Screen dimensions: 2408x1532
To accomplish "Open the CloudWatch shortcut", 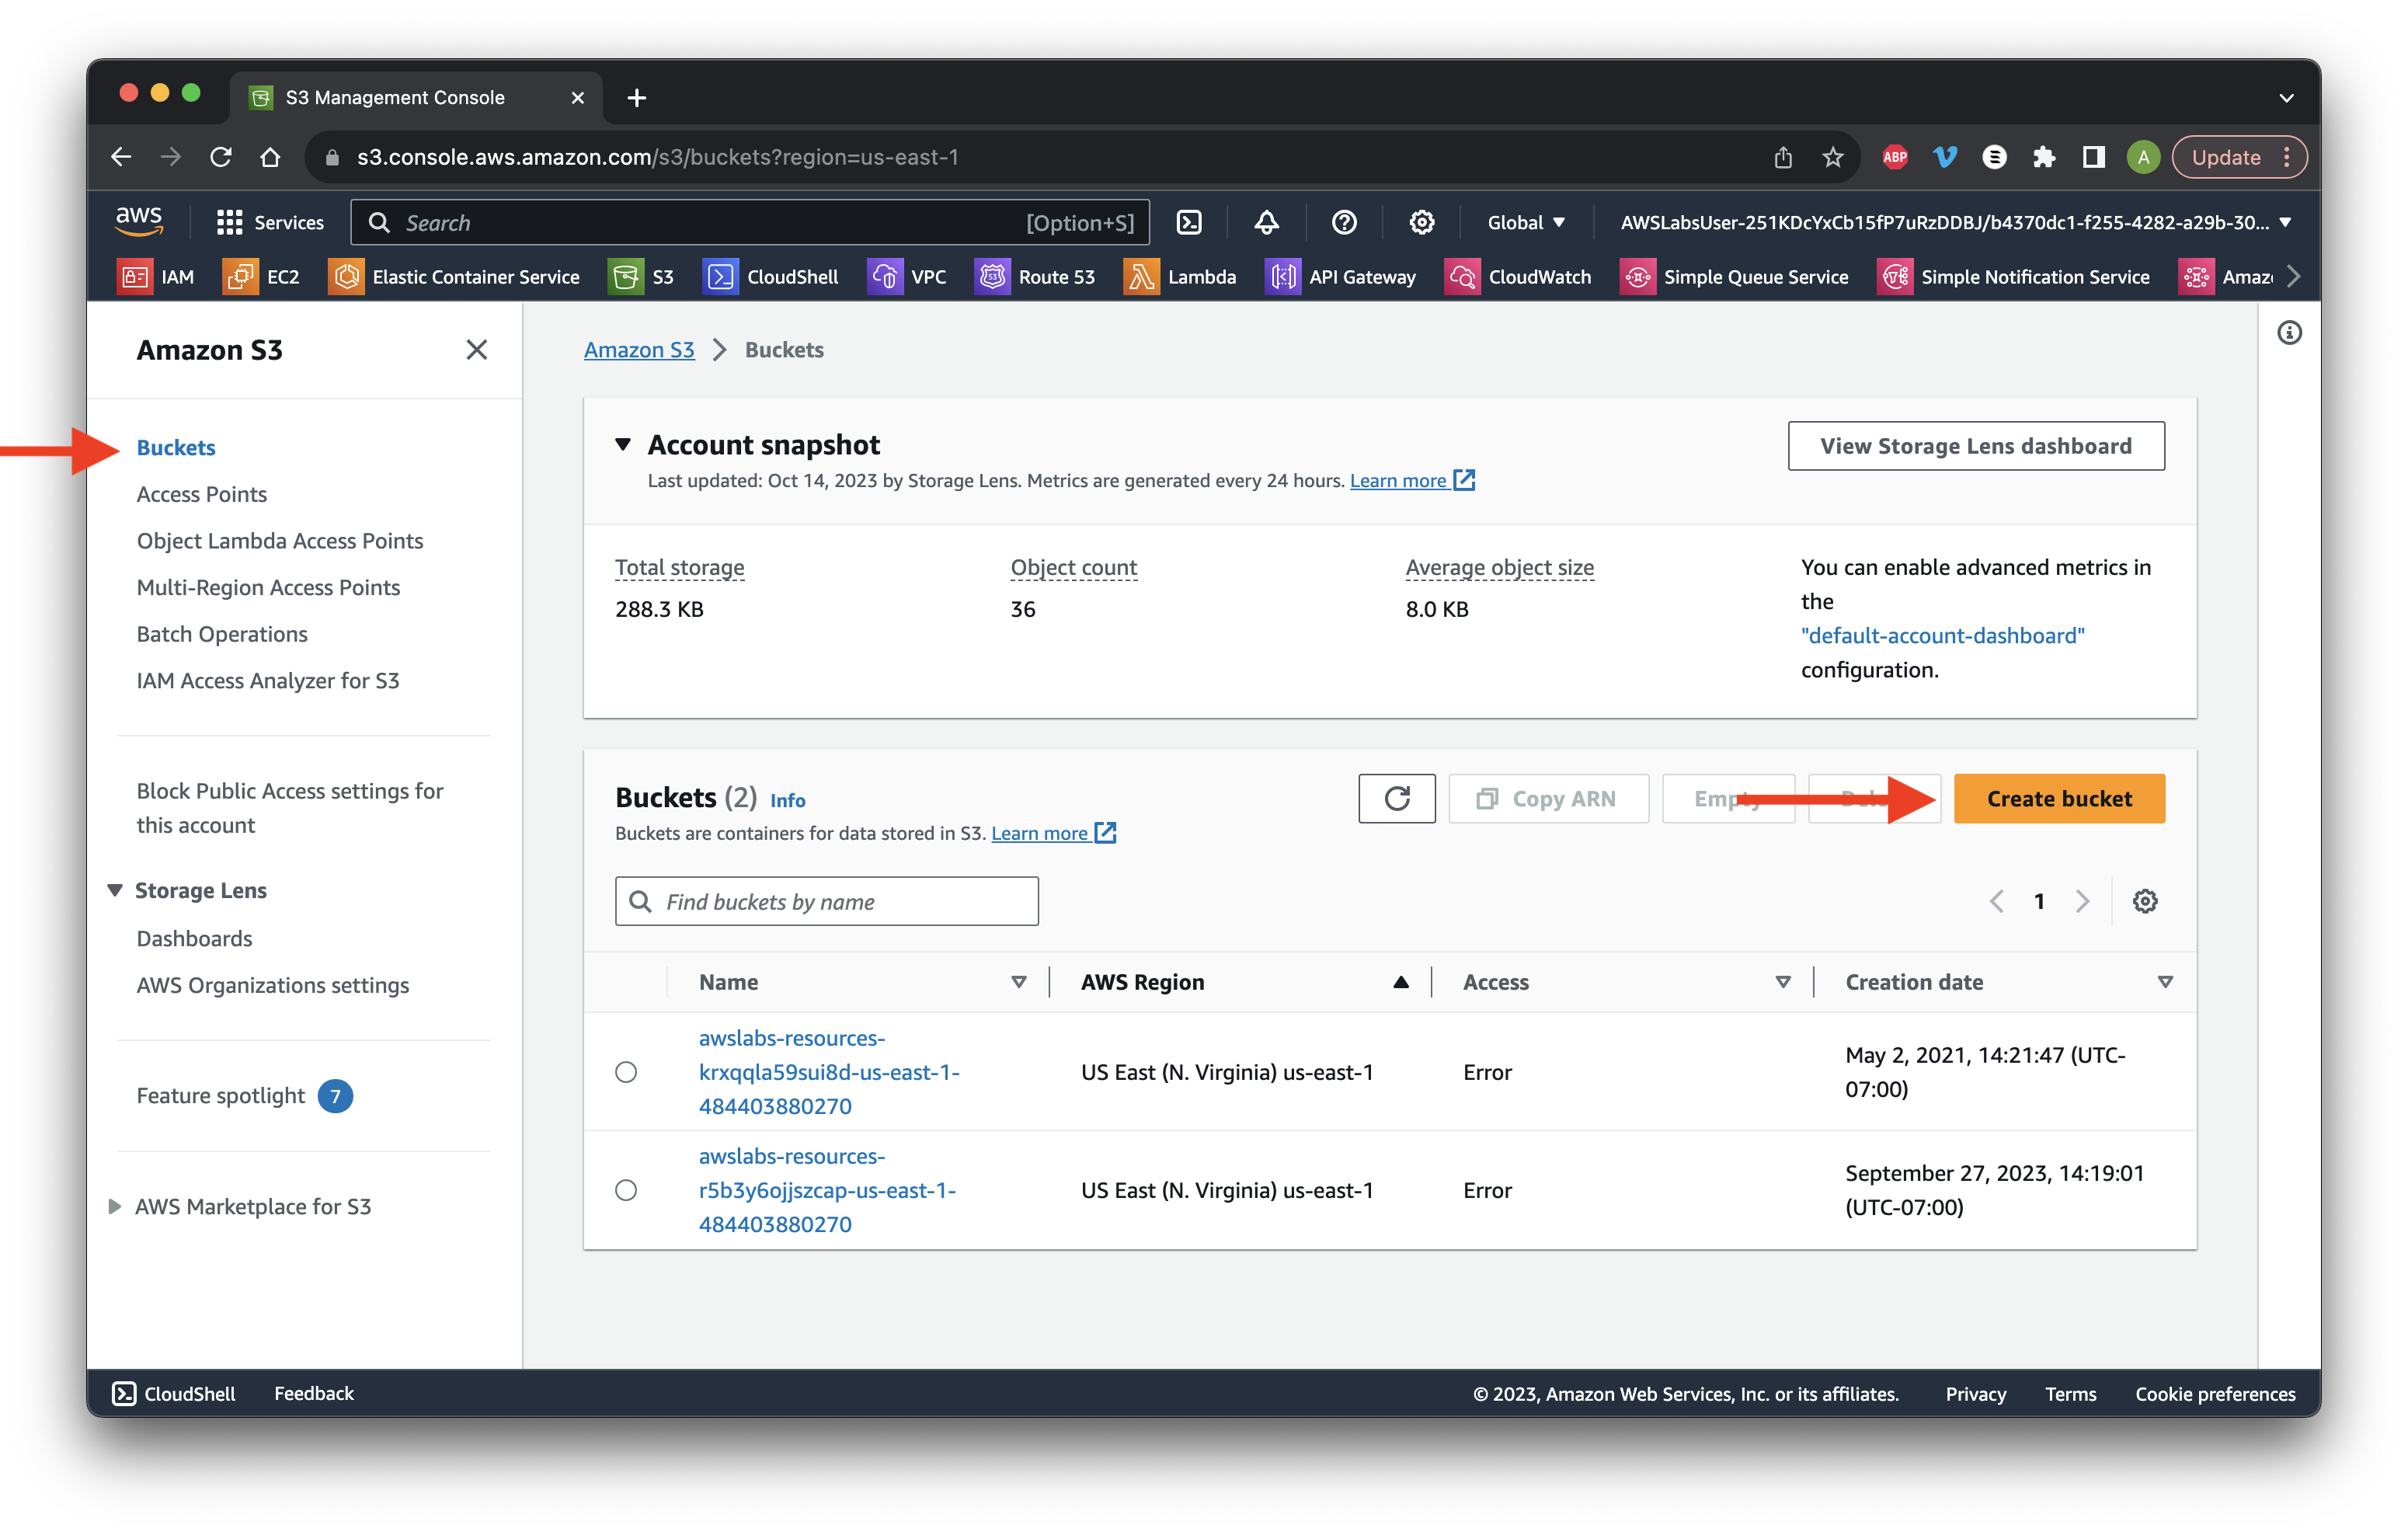I will tap(1518, 277).
